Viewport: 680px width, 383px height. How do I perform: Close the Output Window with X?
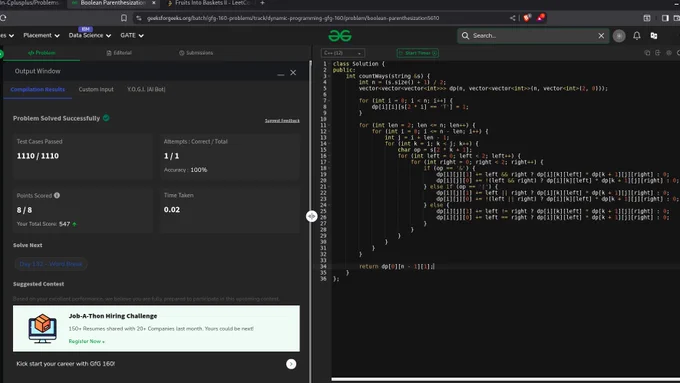point(293,72)
